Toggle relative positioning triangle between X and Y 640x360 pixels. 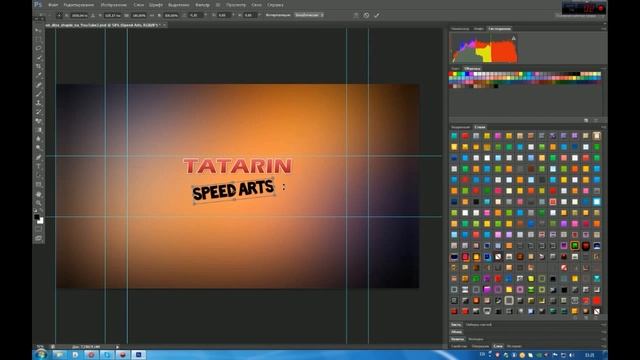click(93, 15)
